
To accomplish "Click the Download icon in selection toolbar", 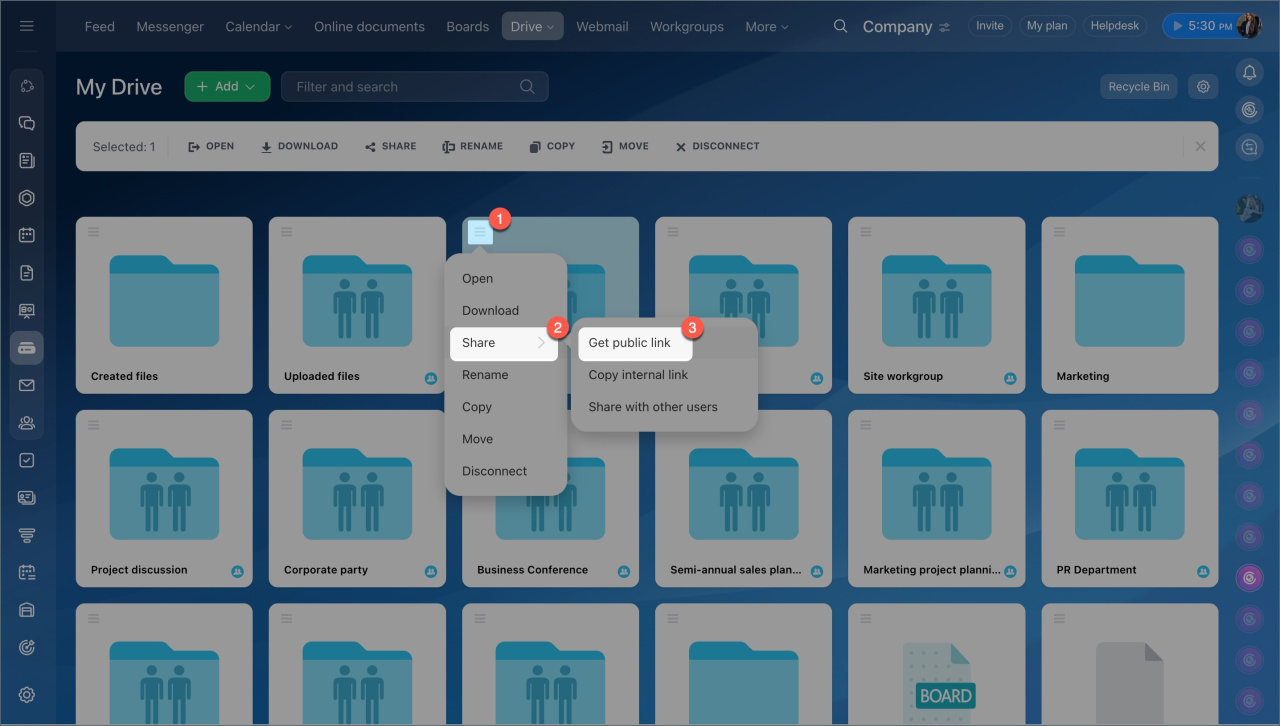I will 299,147.
